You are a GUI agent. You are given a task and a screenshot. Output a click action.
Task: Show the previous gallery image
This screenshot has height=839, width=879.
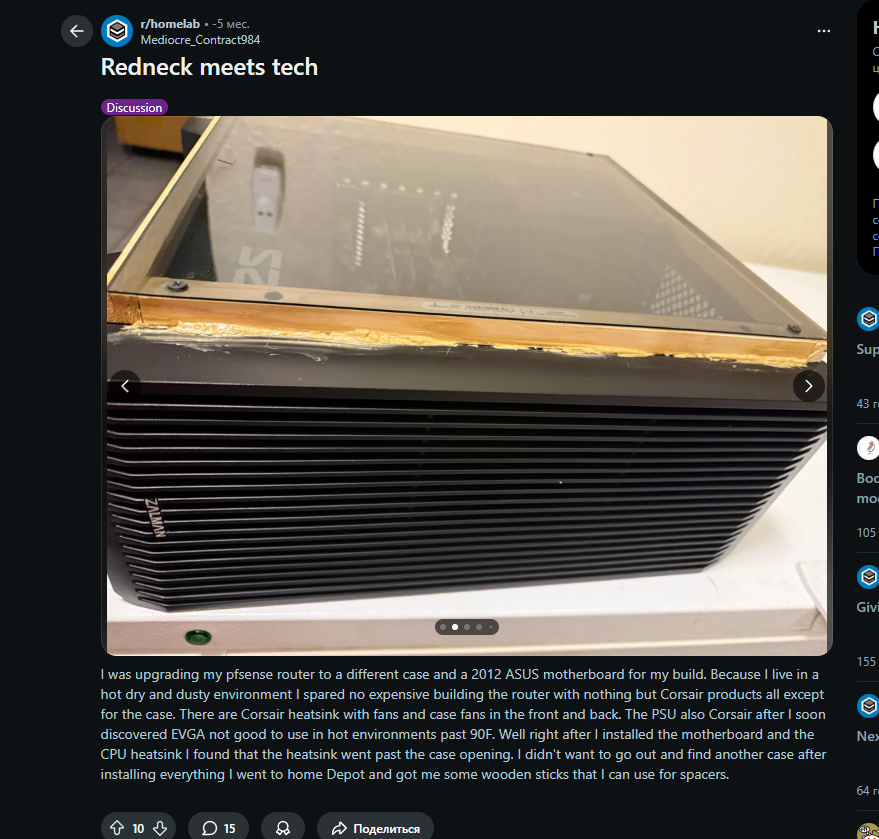tap(125, 386)
